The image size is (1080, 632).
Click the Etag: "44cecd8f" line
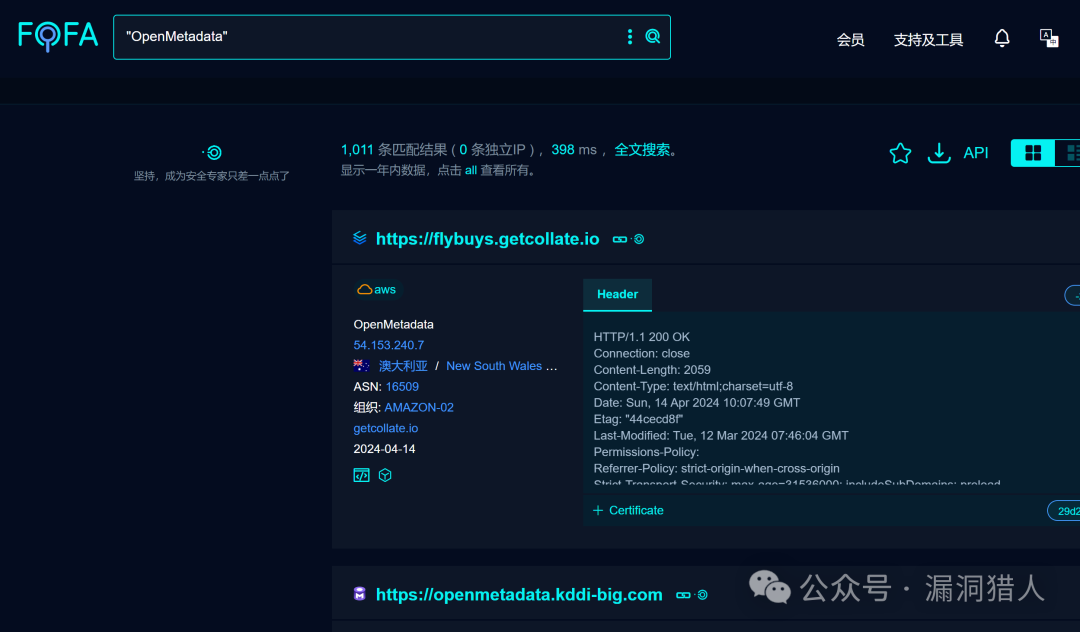pyautogui.click(x=638, y=419)
